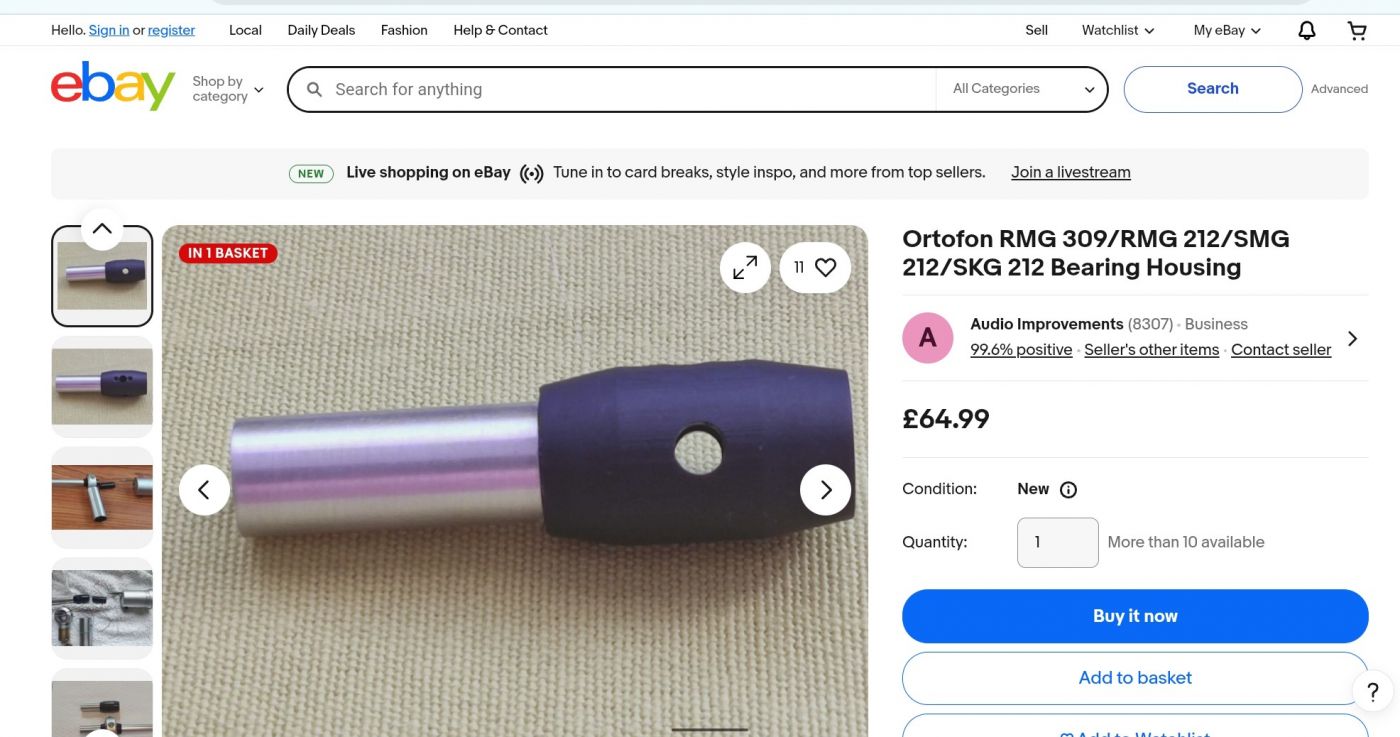
Task: Expand product image to fullscreen
Action: point(745,268)
